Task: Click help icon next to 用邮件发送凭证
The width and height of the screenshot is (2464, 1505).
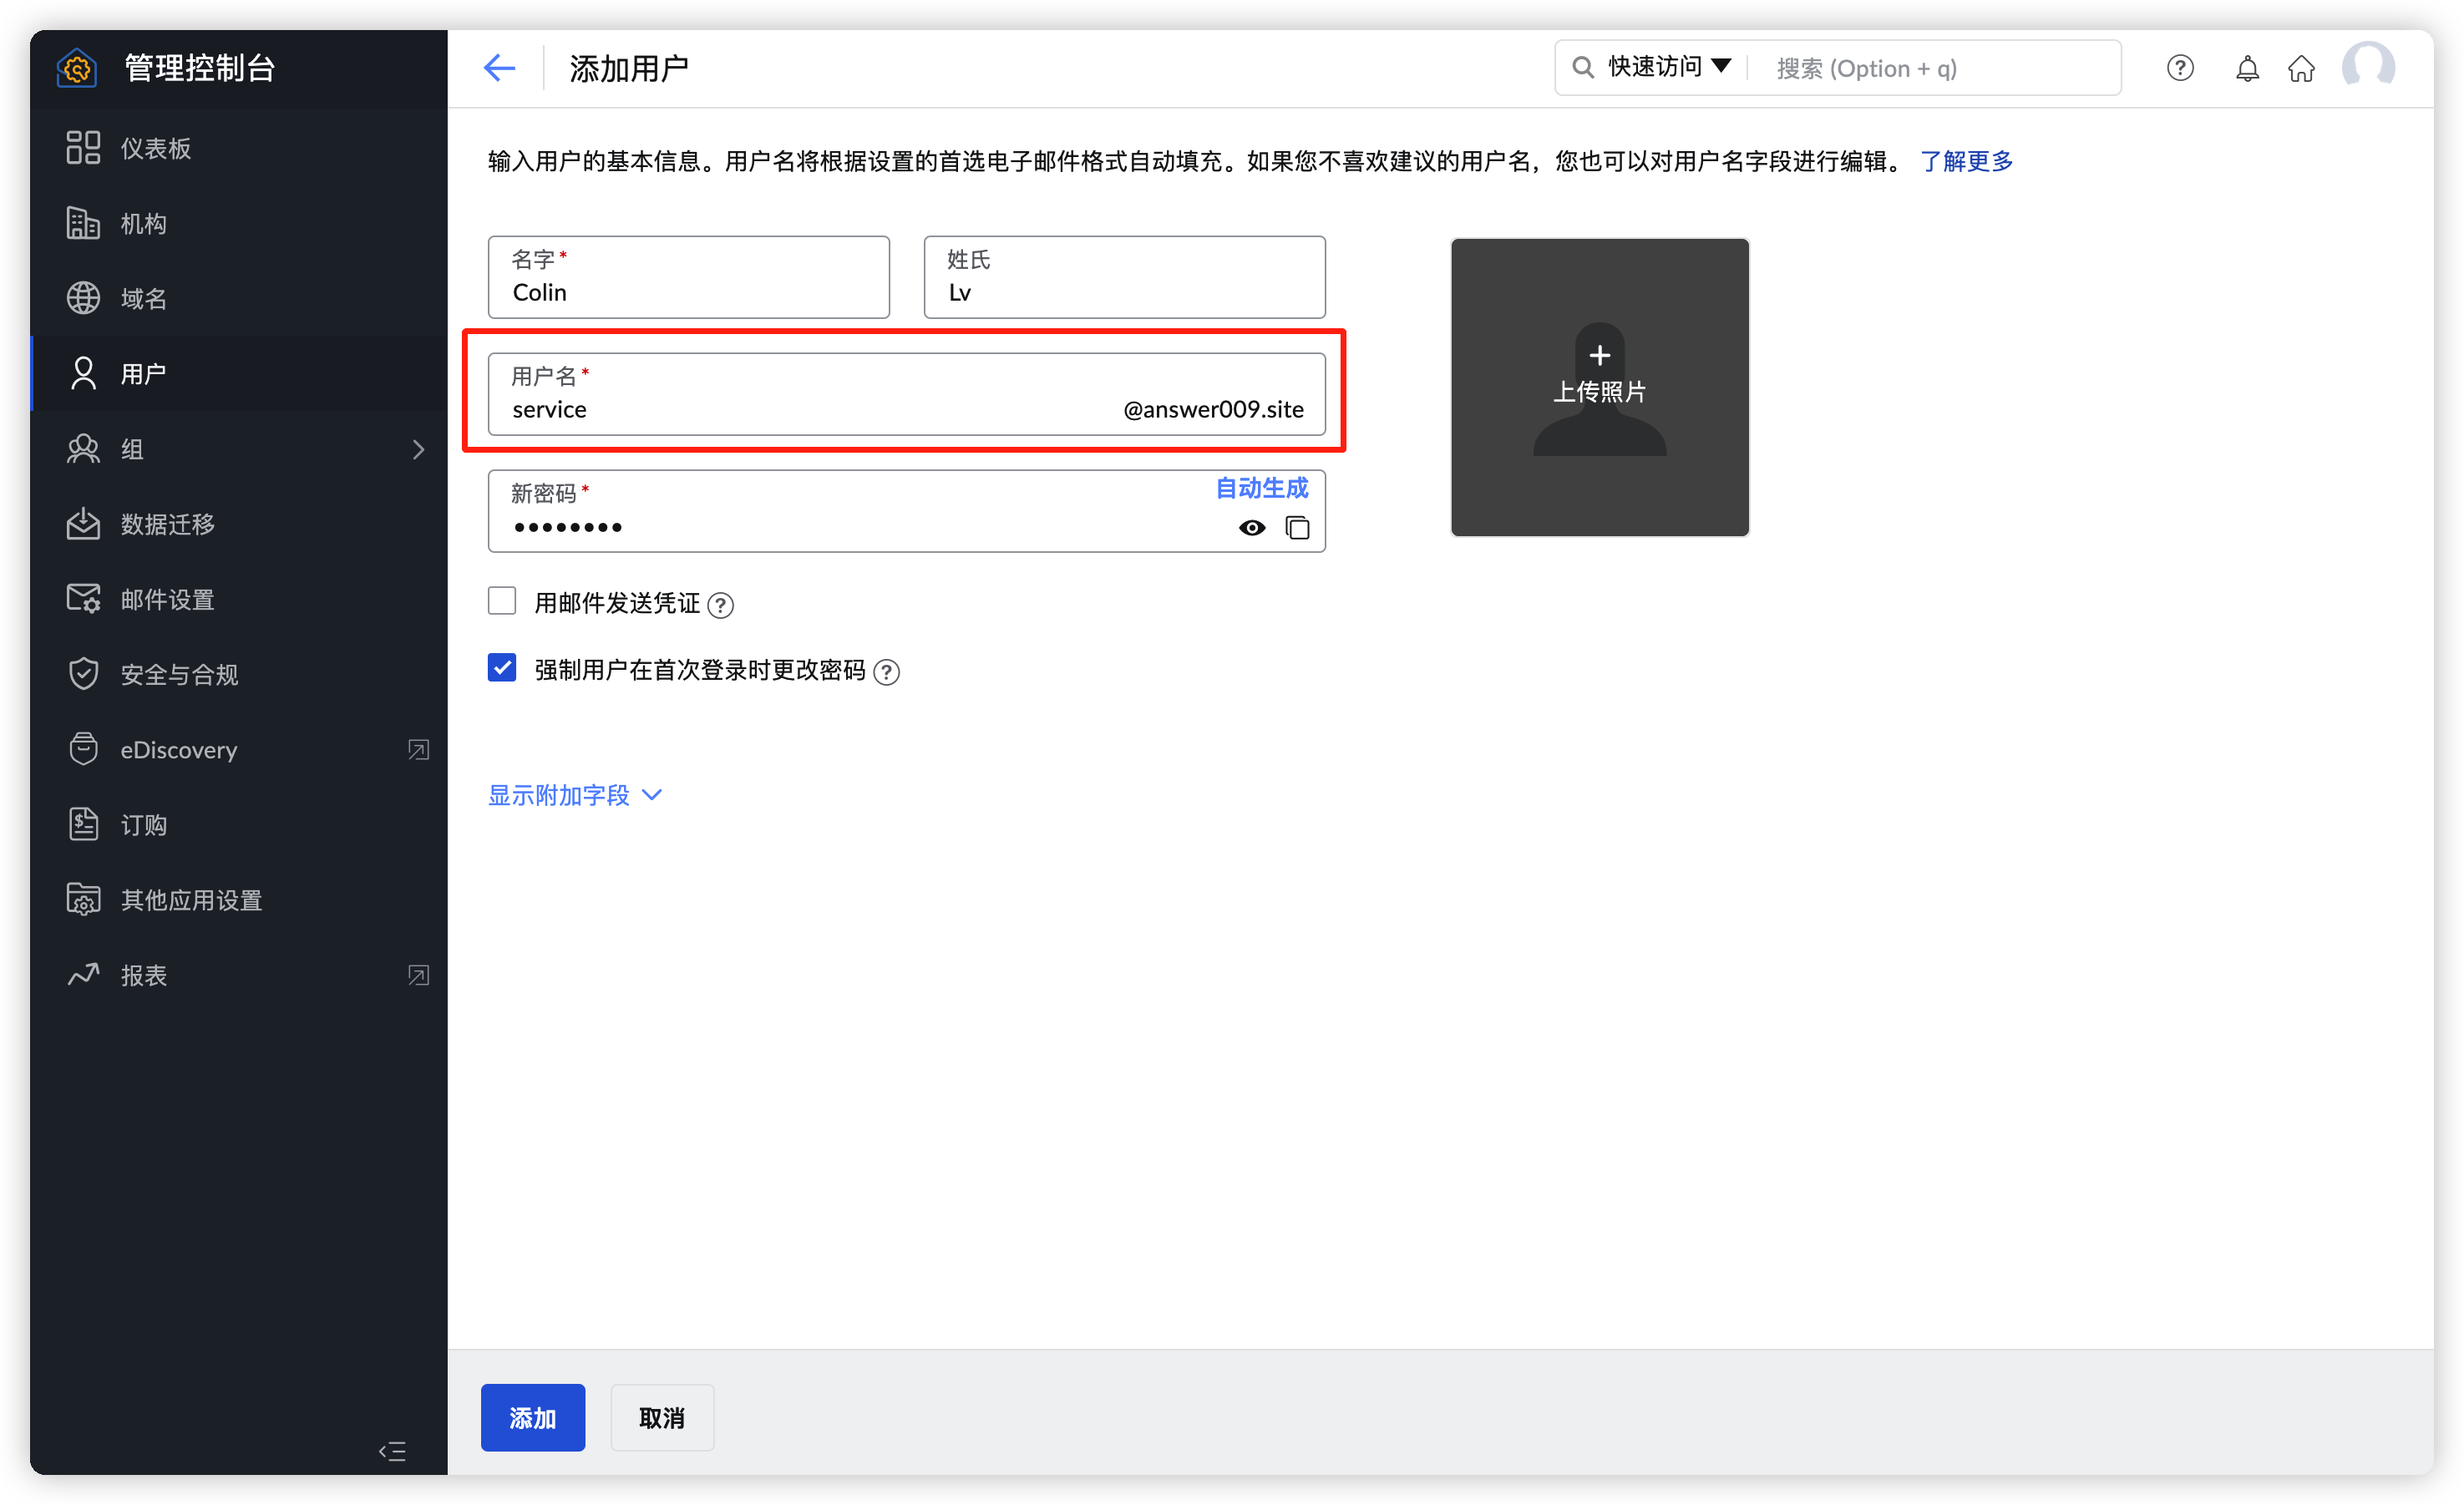Action: click(x=720, y=605)
